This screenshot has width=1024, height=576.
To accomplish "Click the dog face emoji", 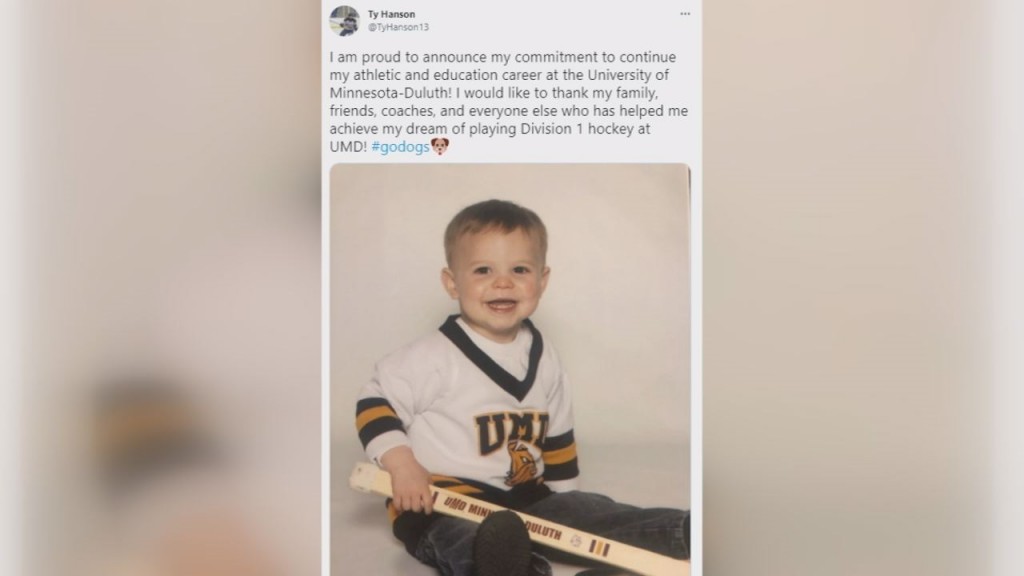I will (440, 147).
